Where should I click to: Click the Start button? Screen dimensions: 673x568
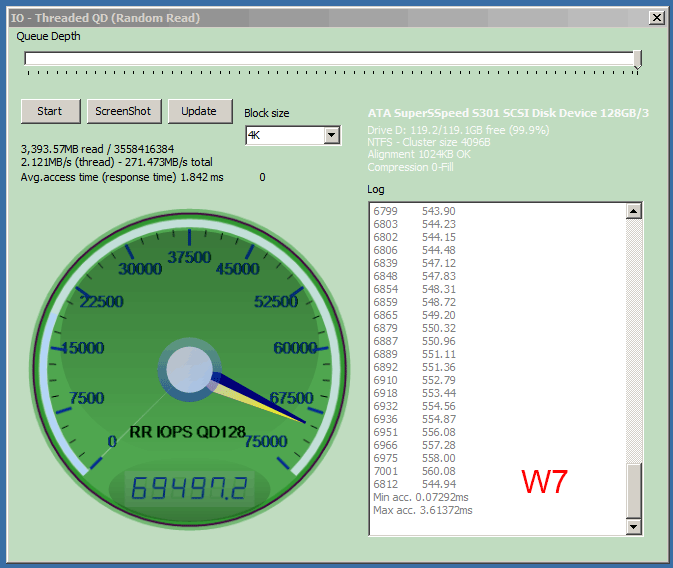coord(50,111)
